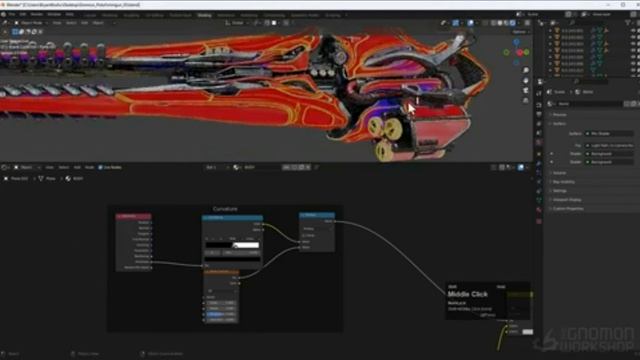This screenshot has width=640, height=360.
Task: Select the first selection mode icon under viewport header
Action: click(x=15, y=31)
